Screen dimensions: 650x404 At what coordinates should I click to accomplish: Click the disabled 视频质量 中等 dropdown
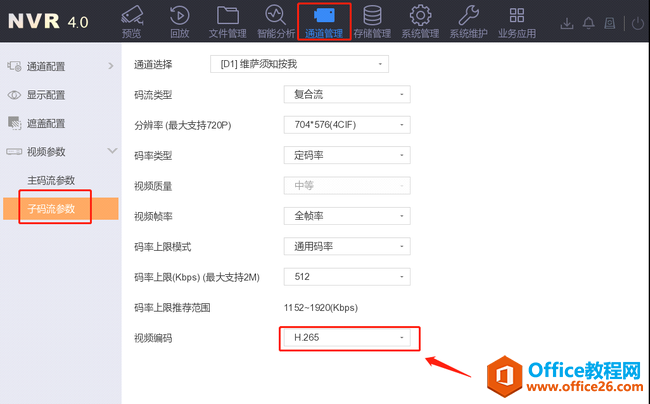coord(347,186)
